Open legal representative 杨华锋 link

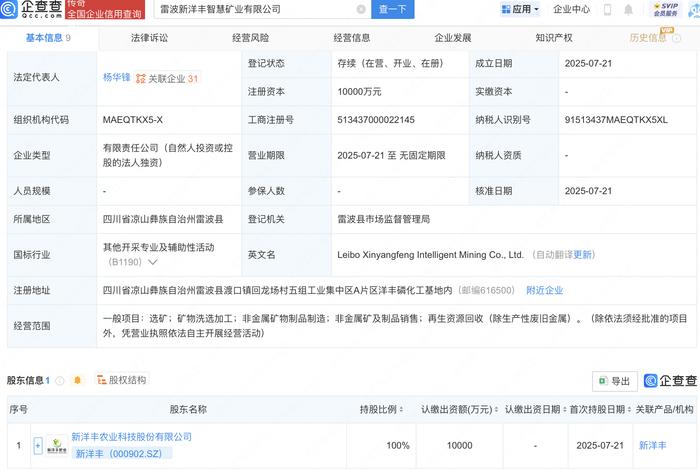point(117,77)
